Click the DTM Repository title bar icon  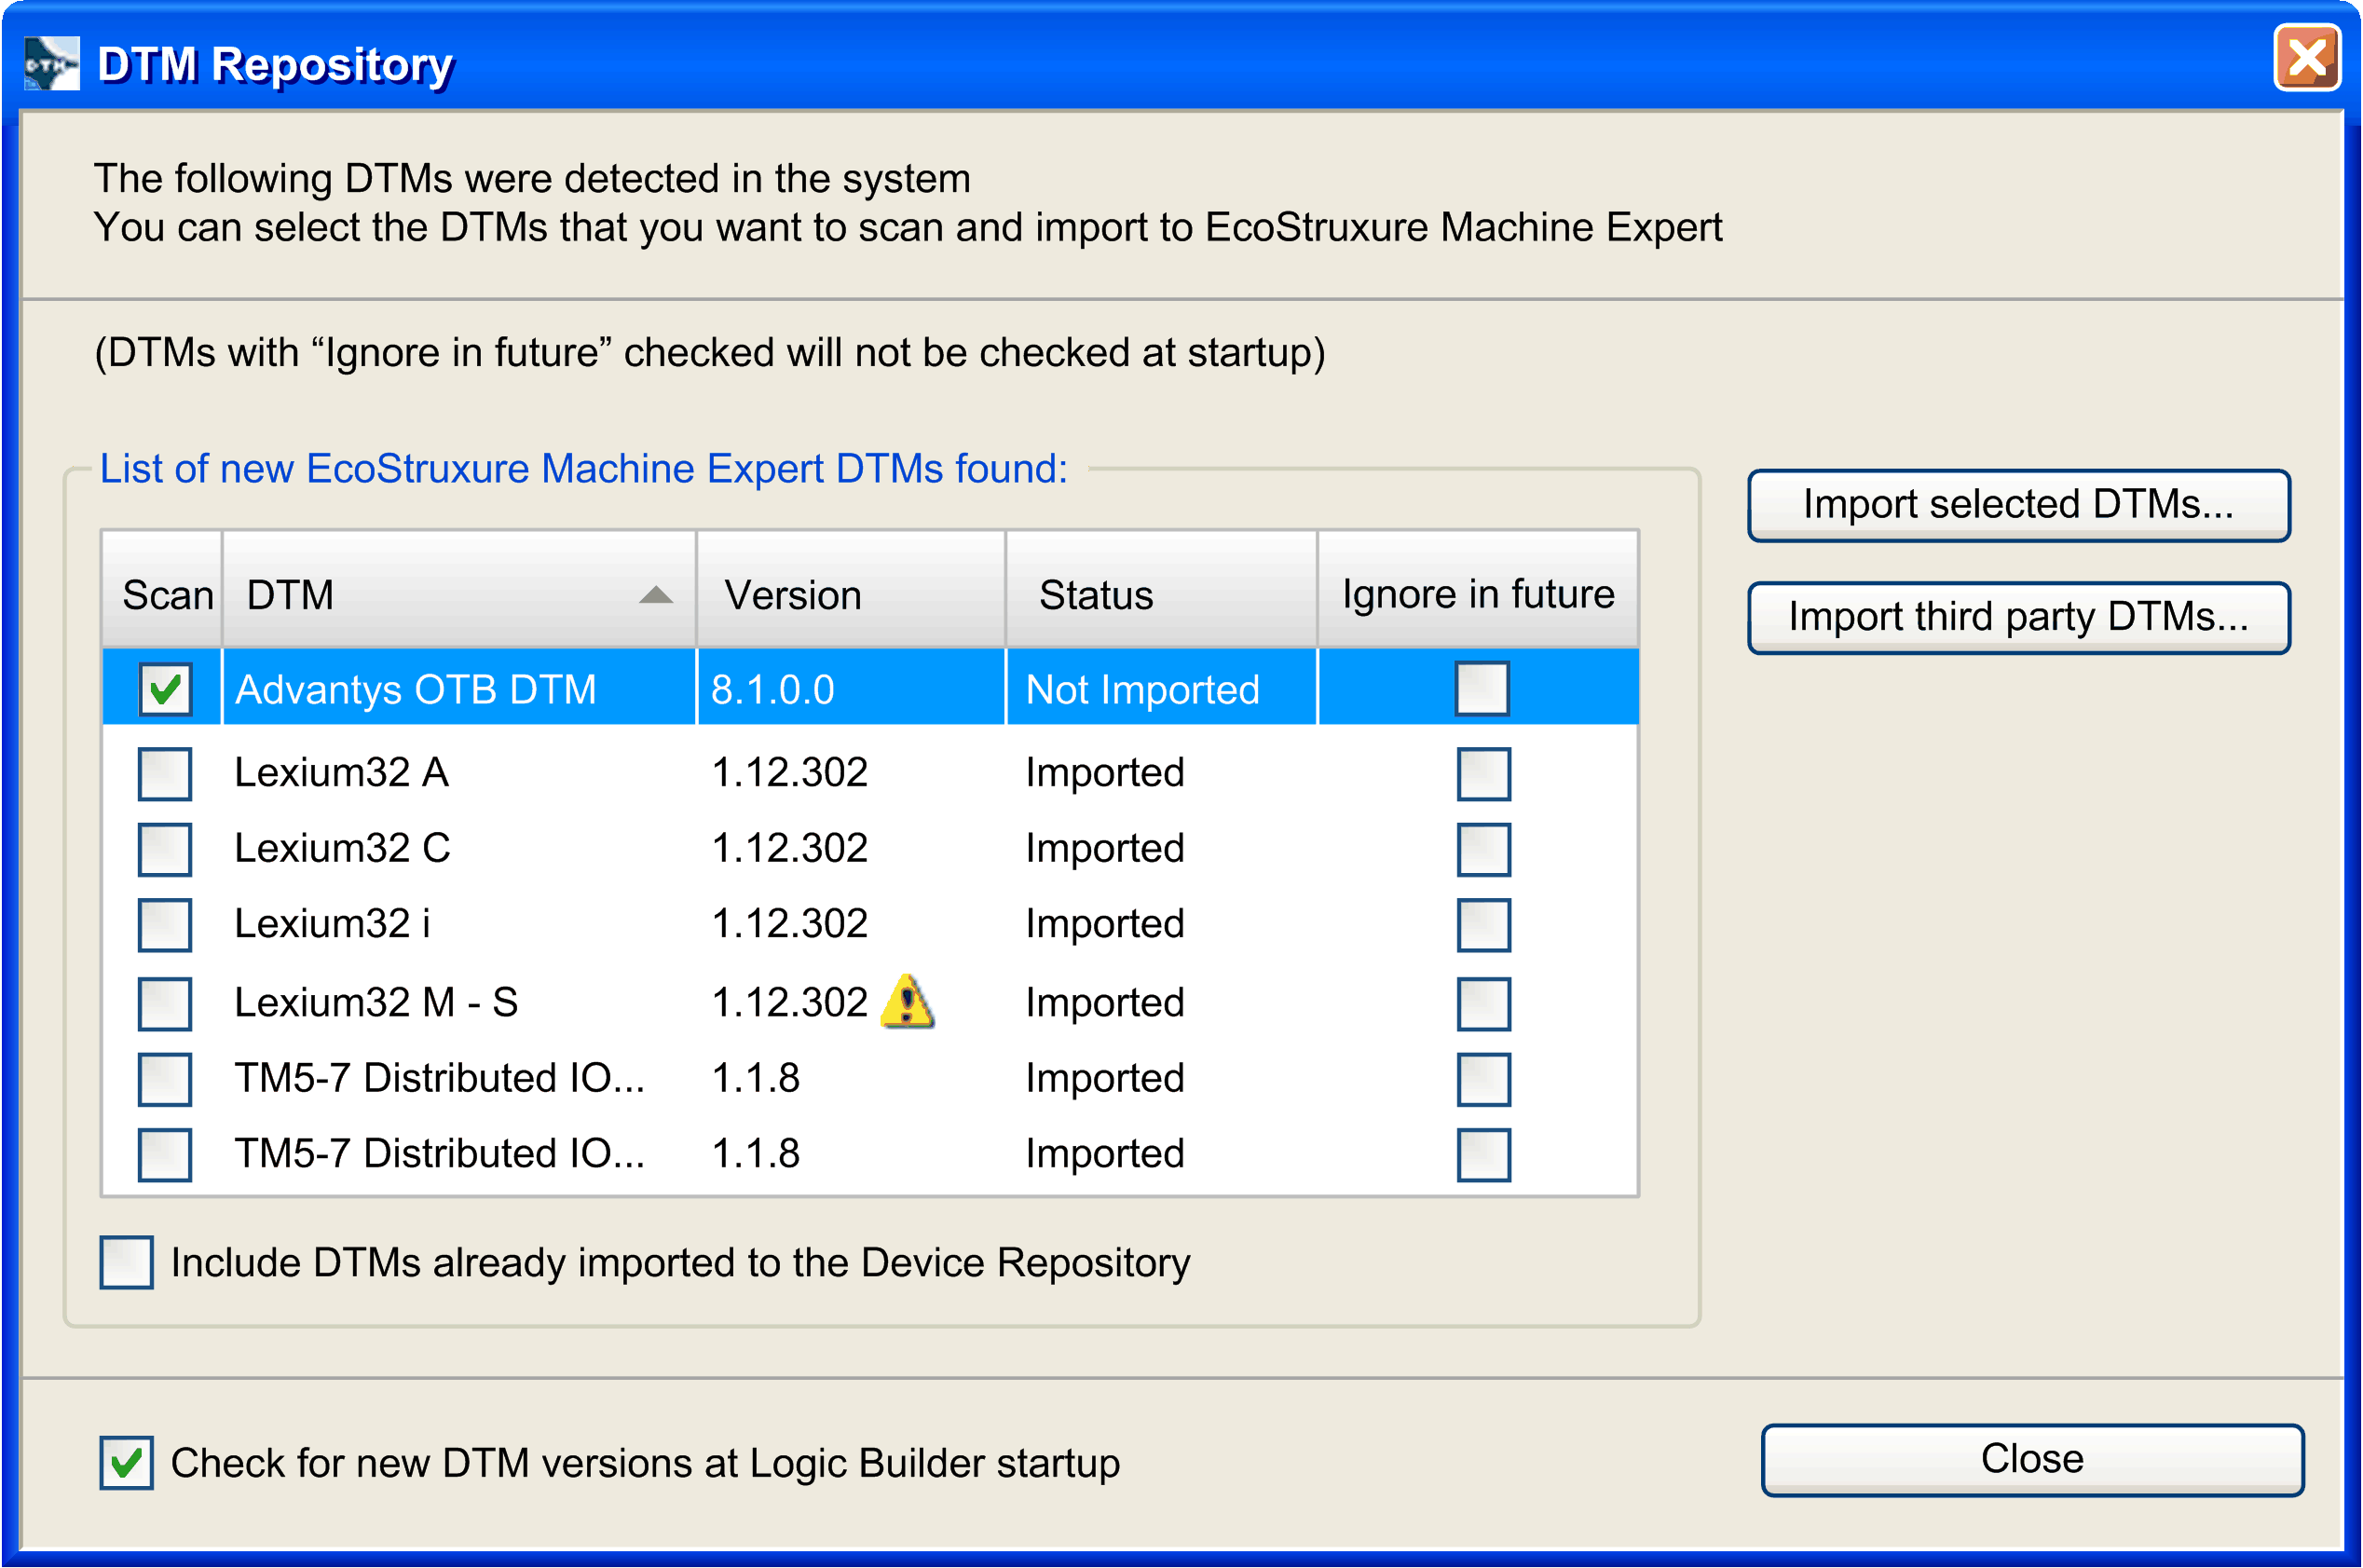click(51, 63)
